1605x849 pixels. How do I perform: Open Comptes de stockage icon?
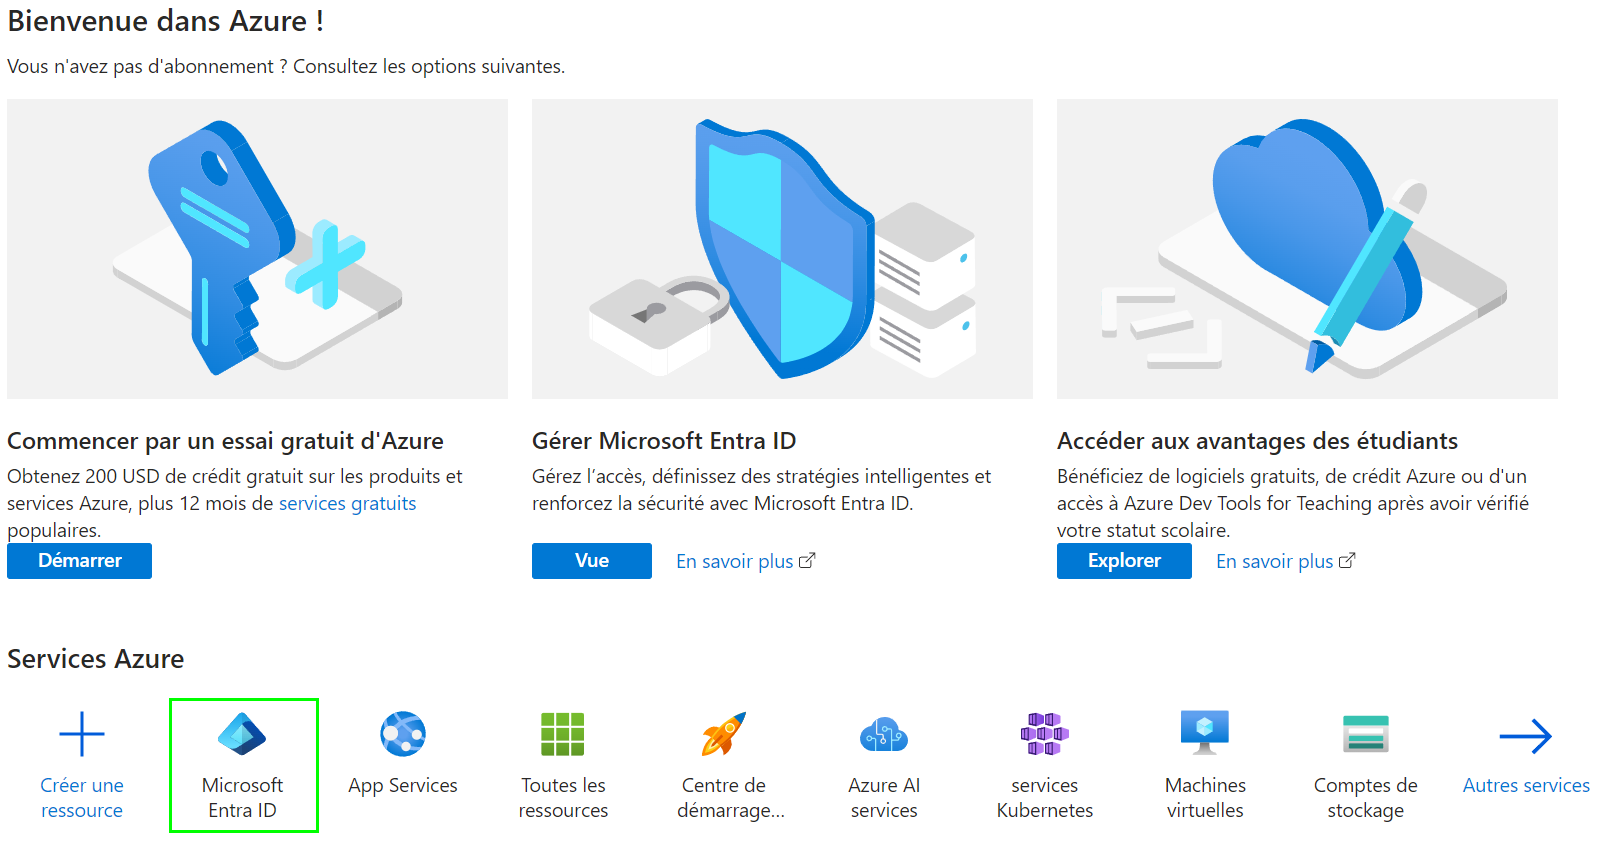[1366, 735]
